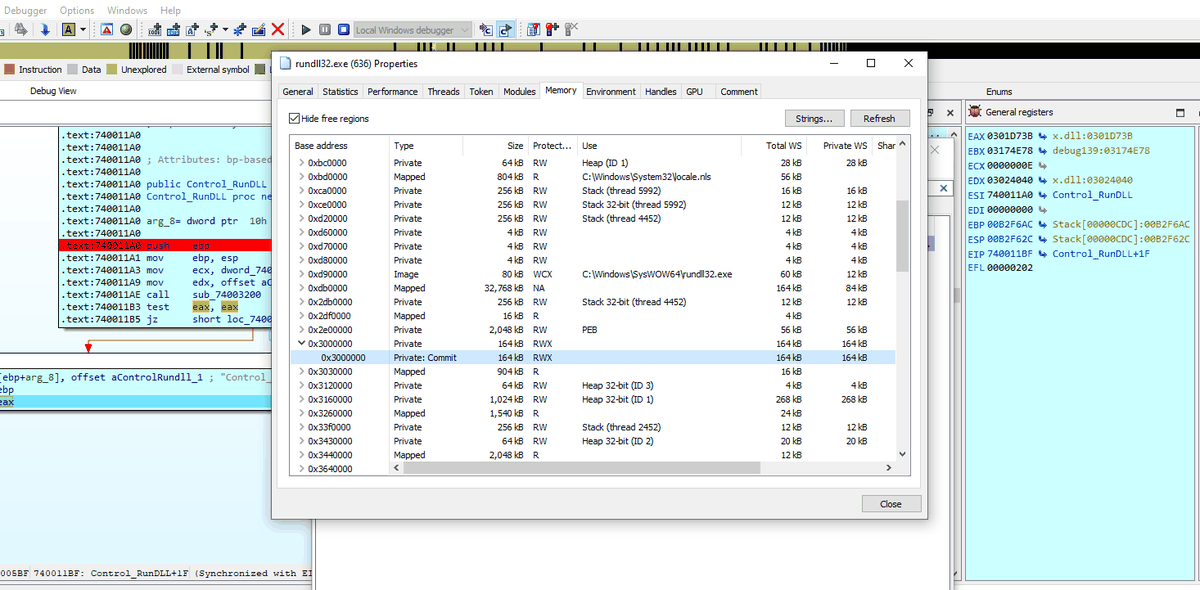1200x590 pixels.
Task: Click the bug icon in General registers header
Action: (x=976, y=112)
